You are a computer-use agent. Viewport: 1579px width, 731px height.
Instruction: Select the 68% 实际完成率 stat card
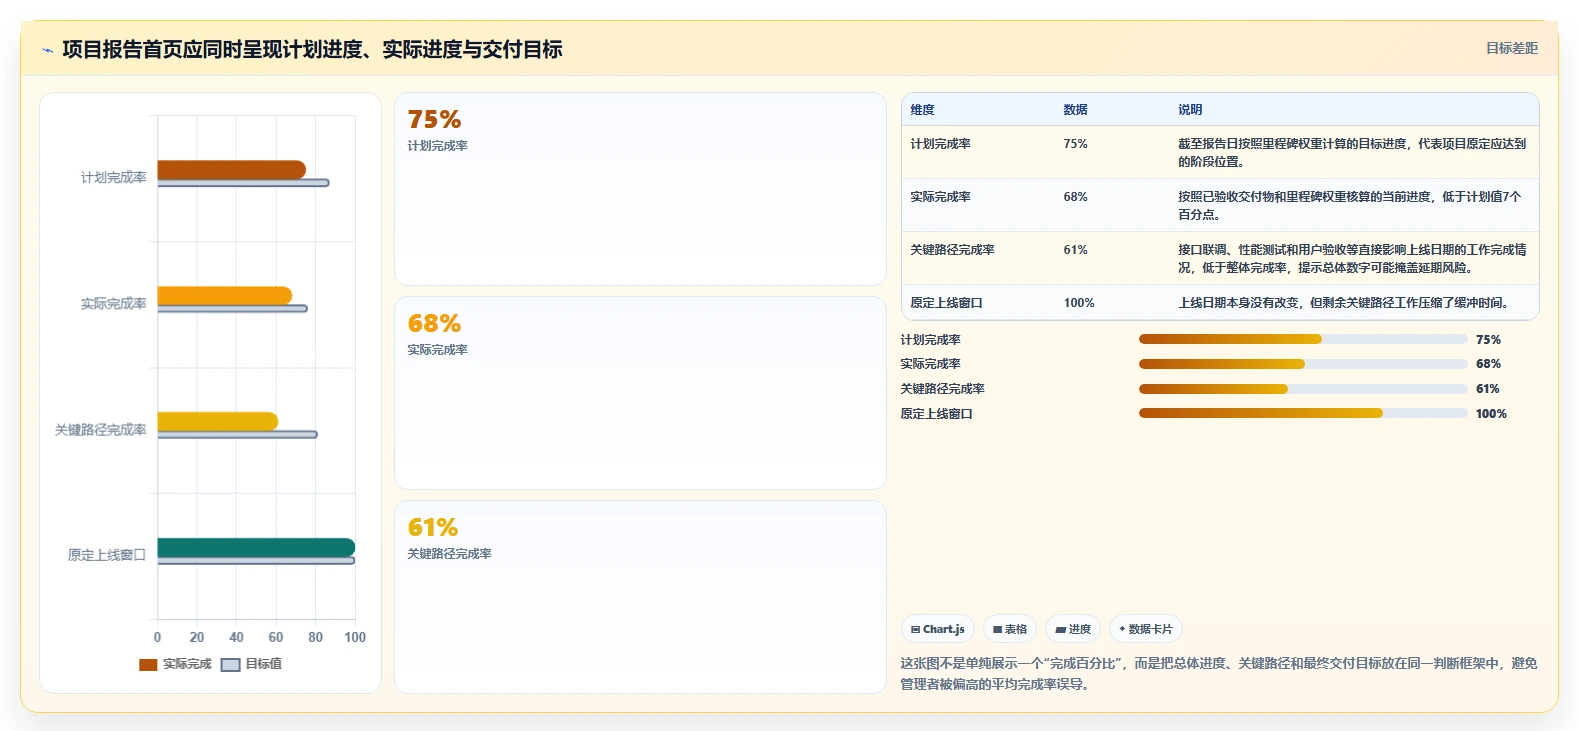[640, 393]
